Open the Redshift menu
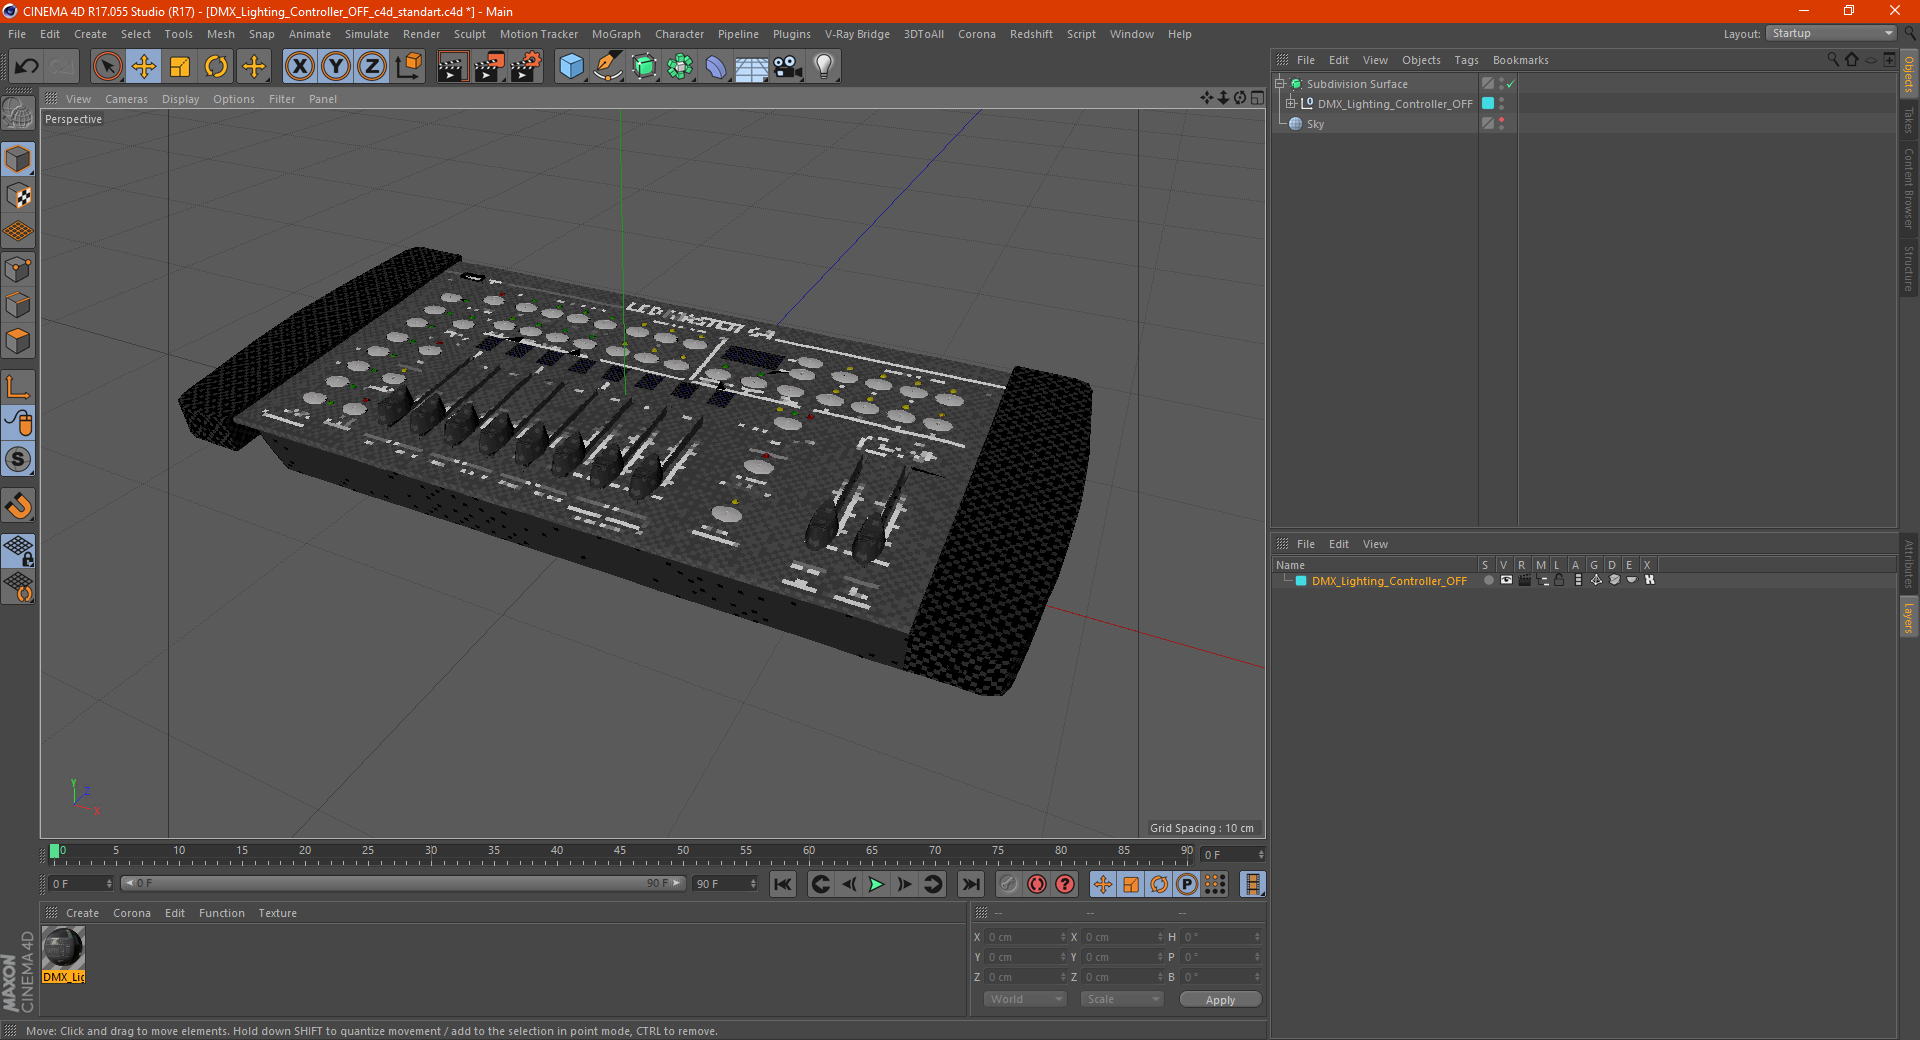The image size is (1920, 1040). (1031, 34)
